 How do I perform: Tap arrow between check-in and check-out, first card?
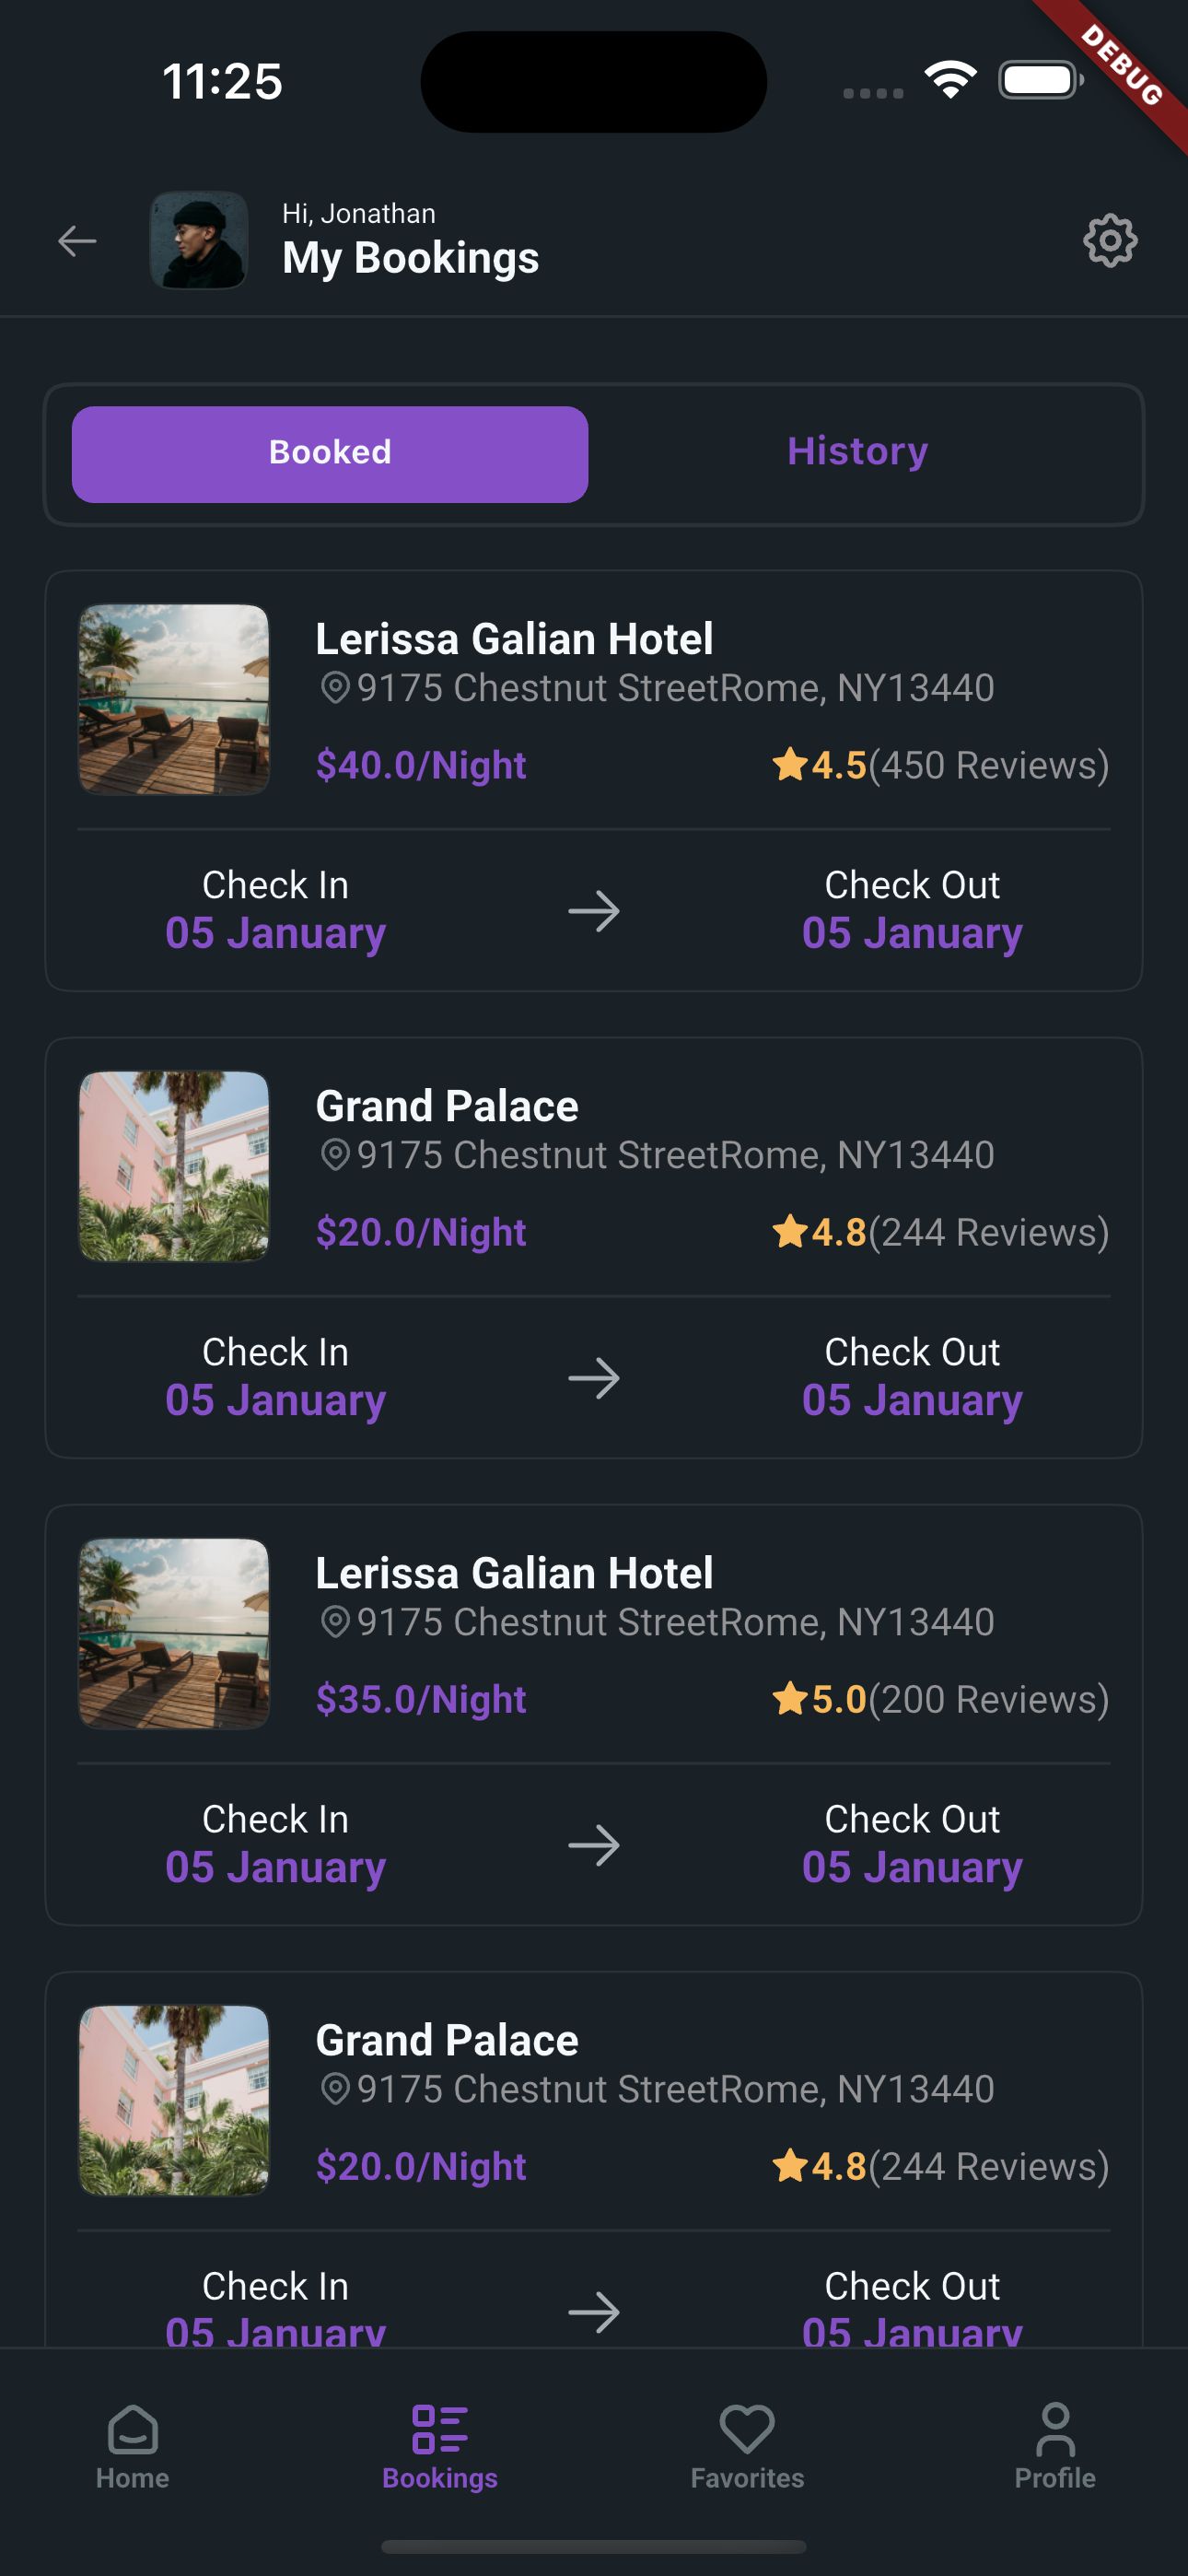coord(594,911)
